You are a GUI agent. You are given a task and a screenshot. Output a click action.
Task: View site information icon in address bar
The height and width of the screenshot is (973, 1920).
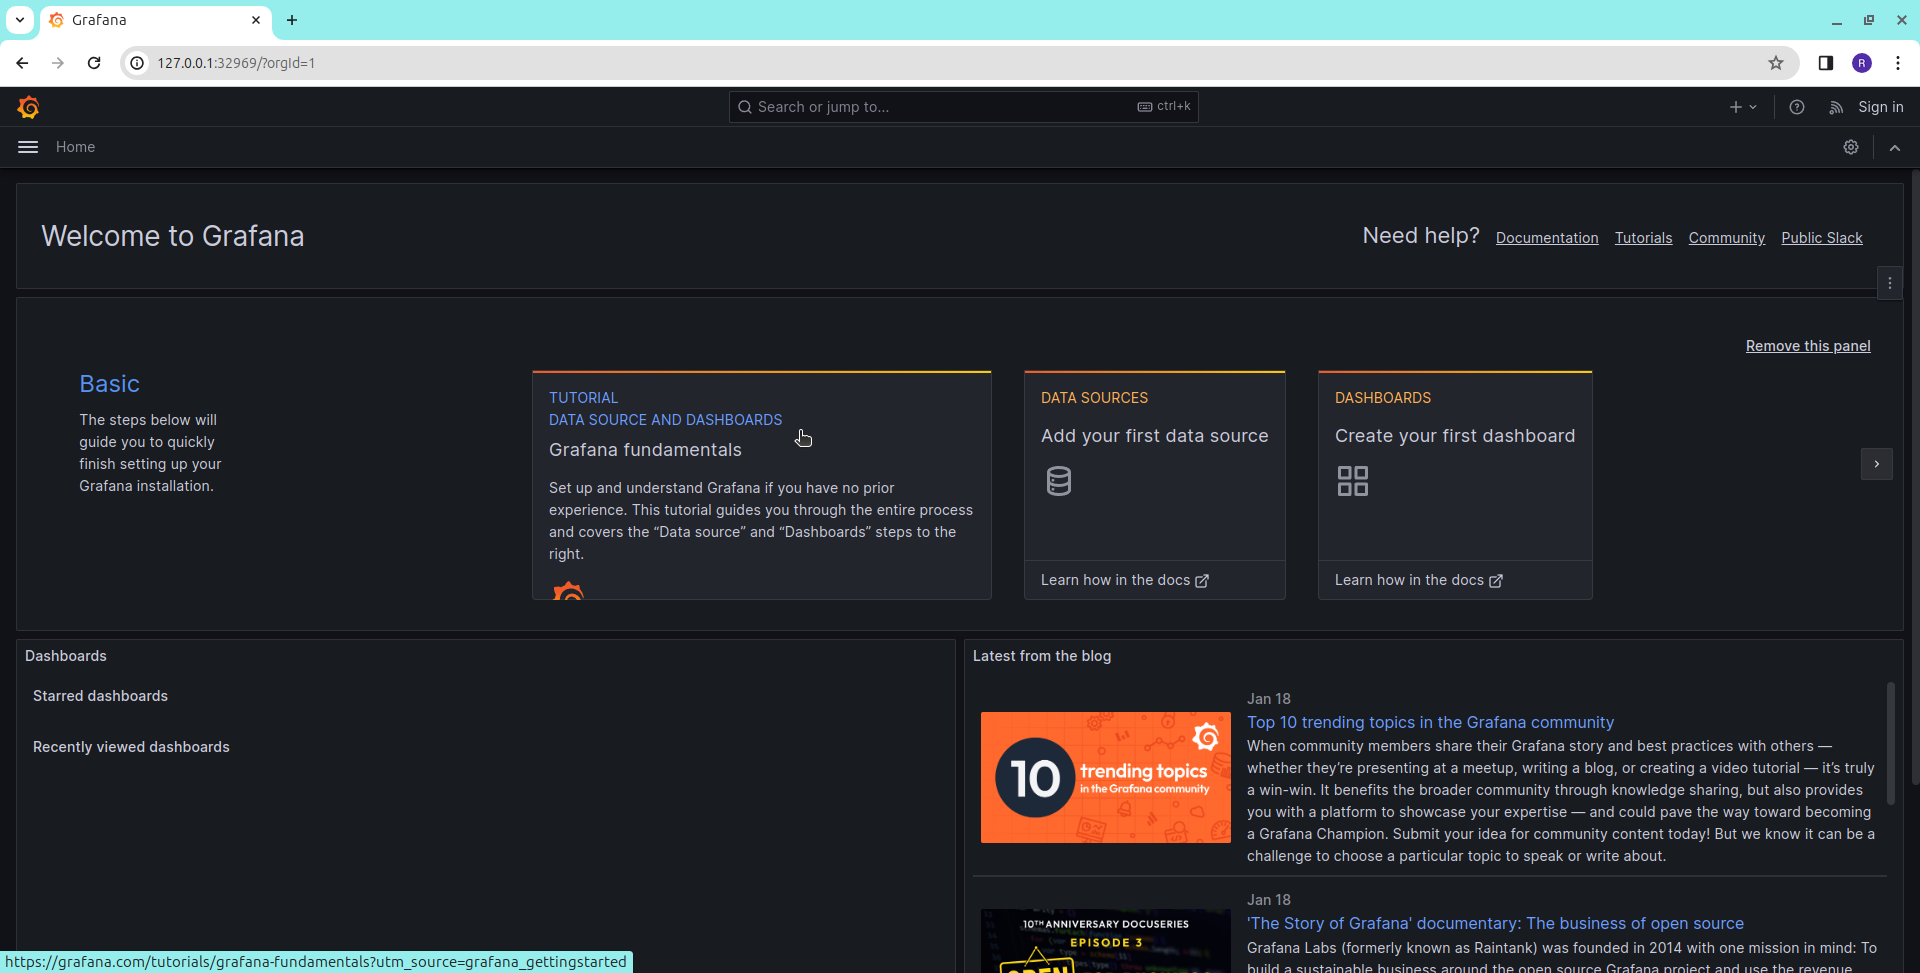[x=138, y=63]
